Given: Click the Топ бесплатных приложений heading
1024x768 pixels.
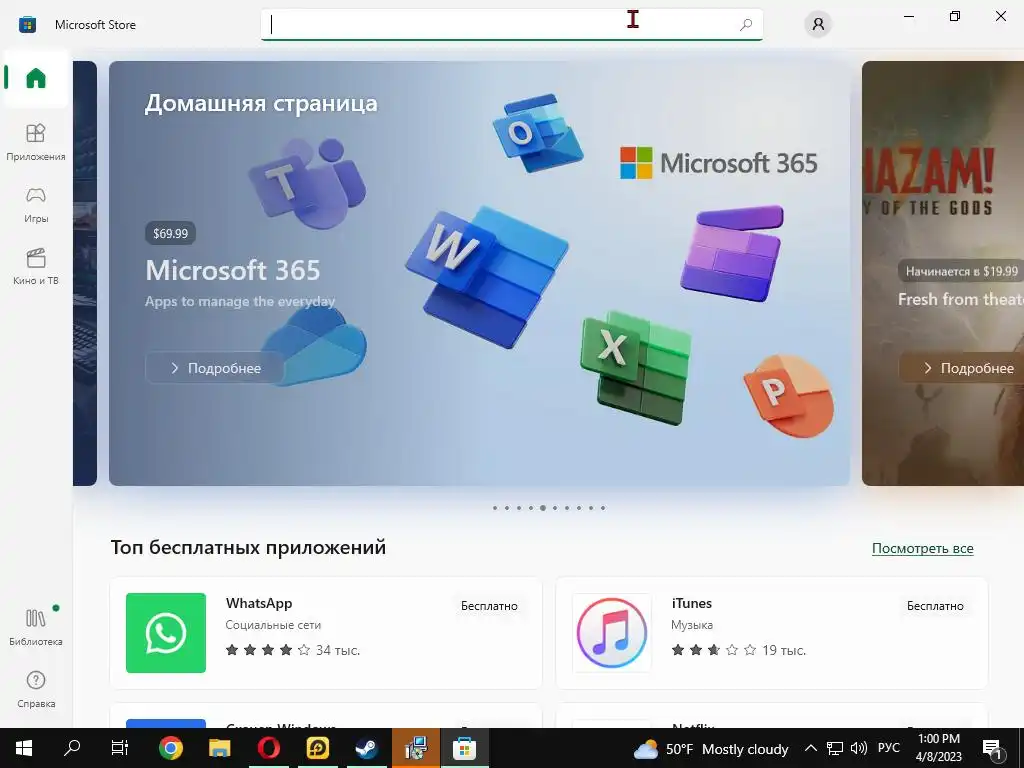Looking at the screenshot, I should pyautogui.click(x=248, y=547).
